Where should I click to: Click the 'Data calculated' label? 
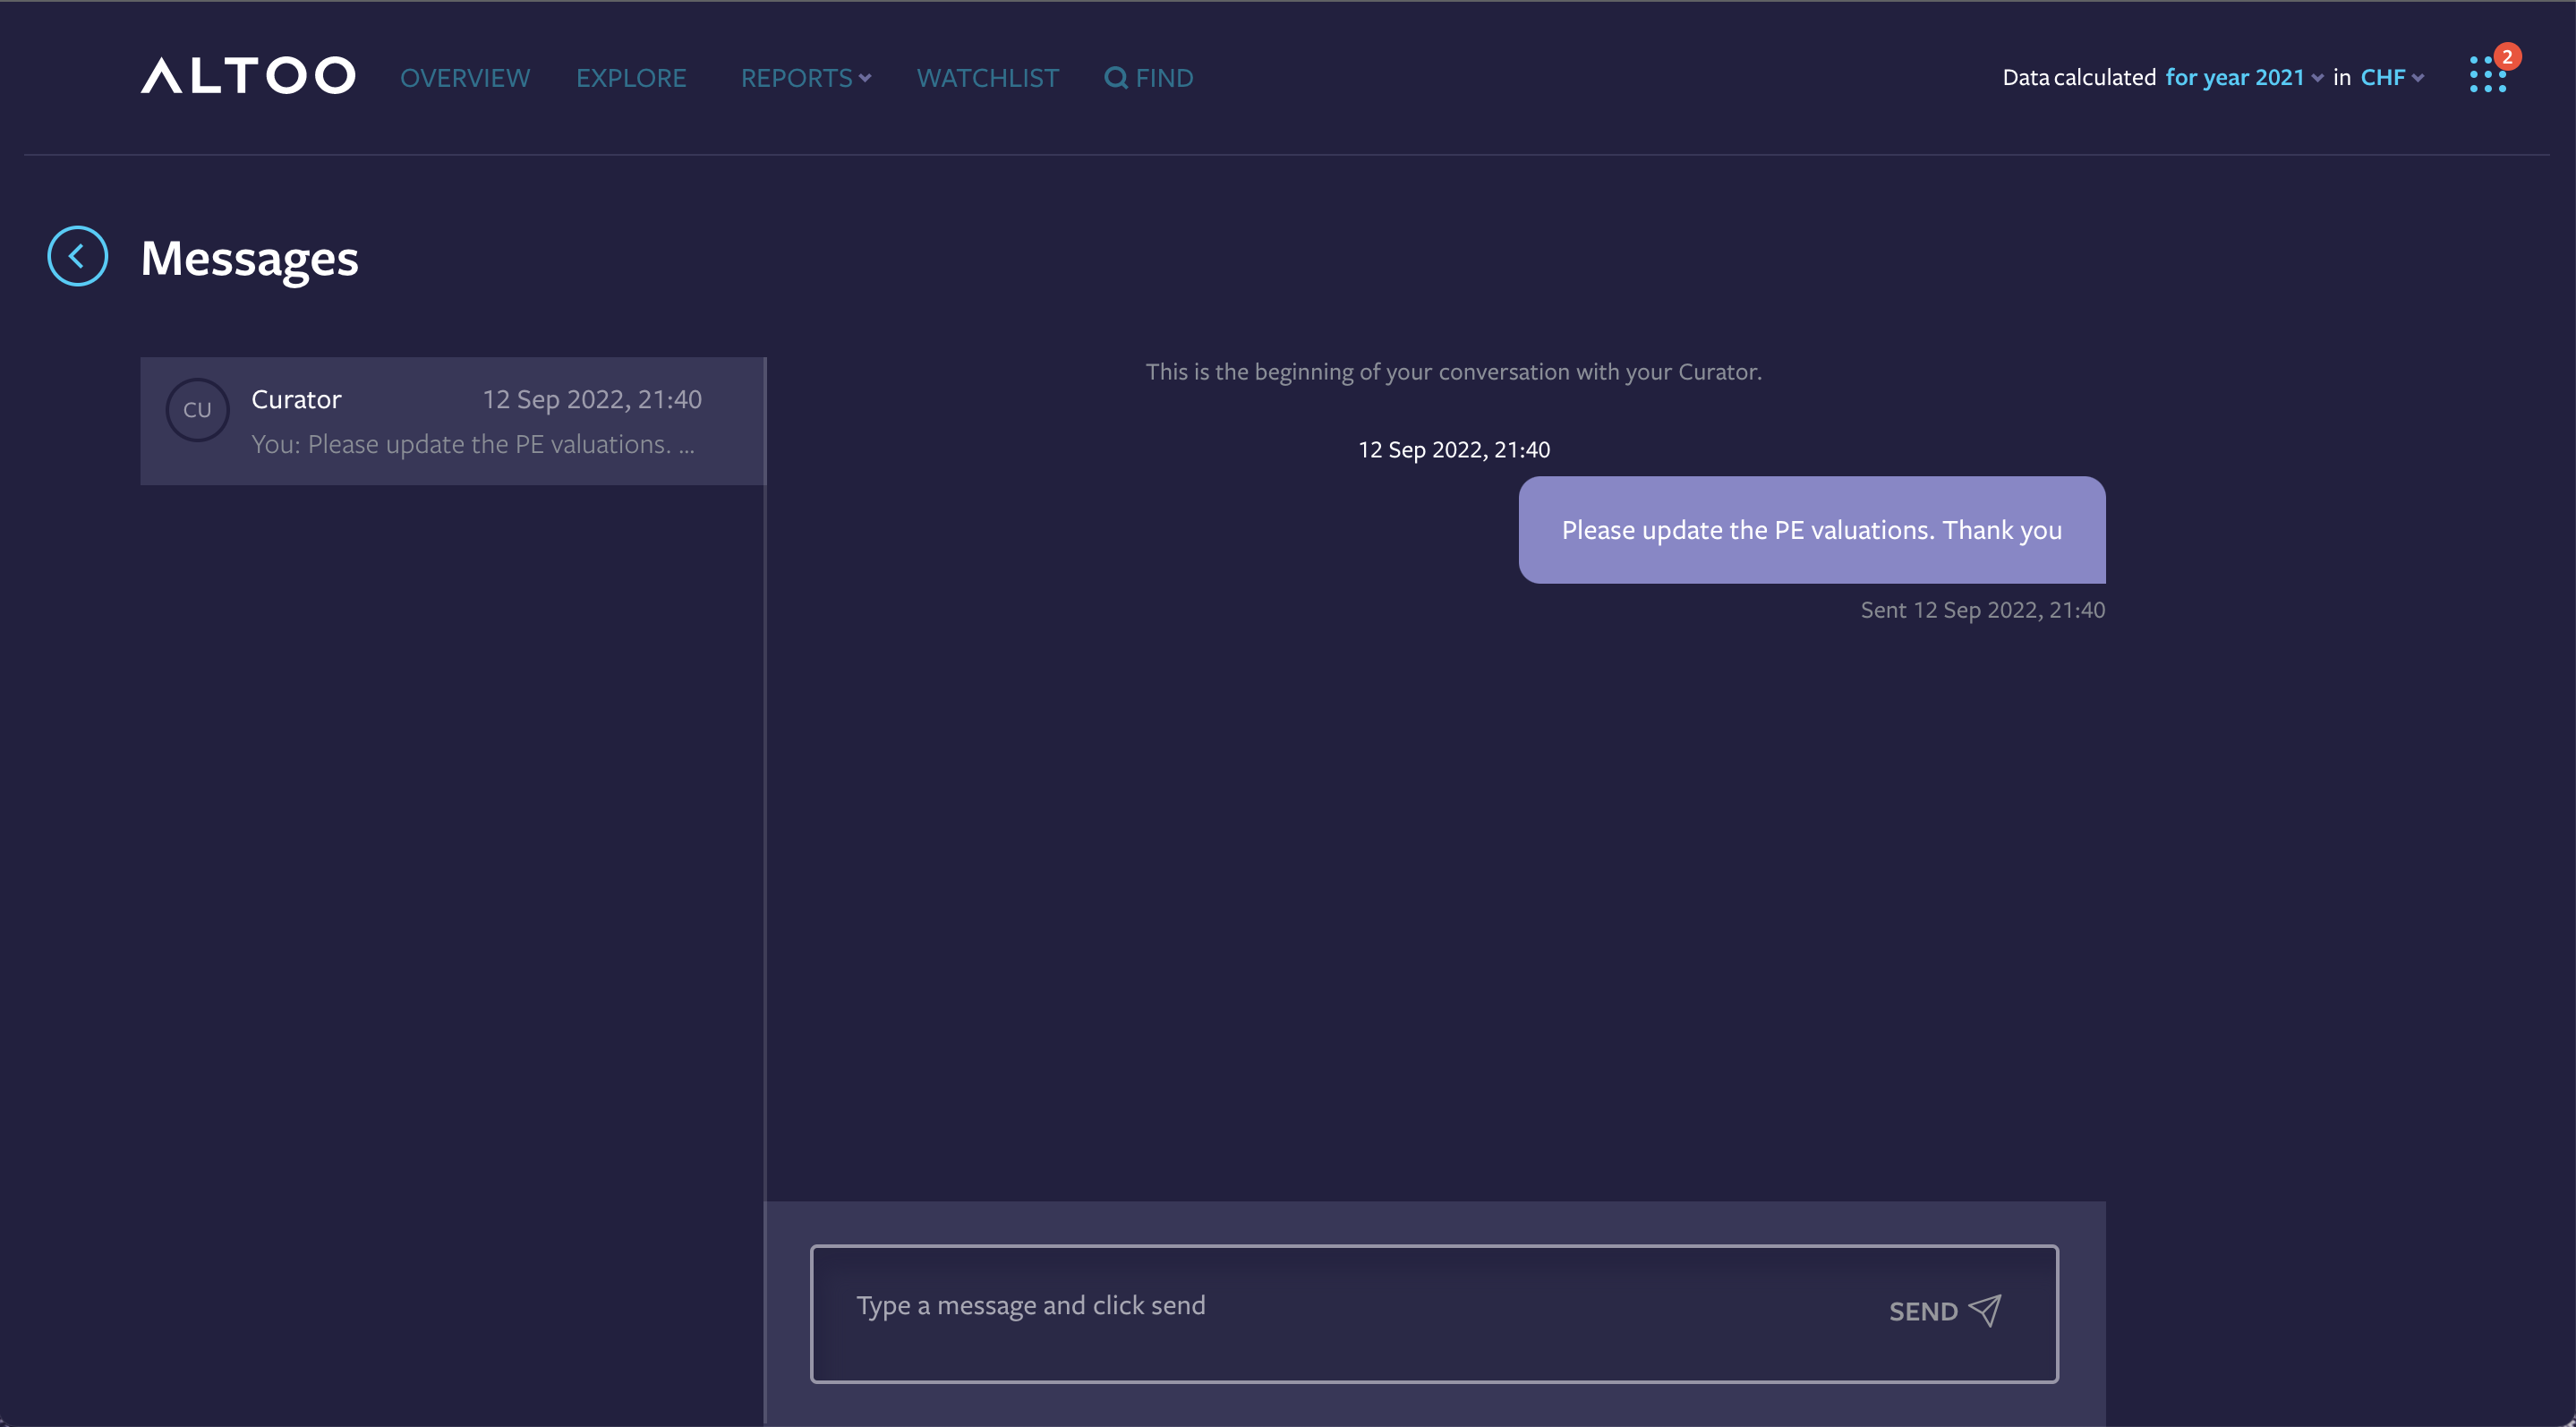[2078, 78]
